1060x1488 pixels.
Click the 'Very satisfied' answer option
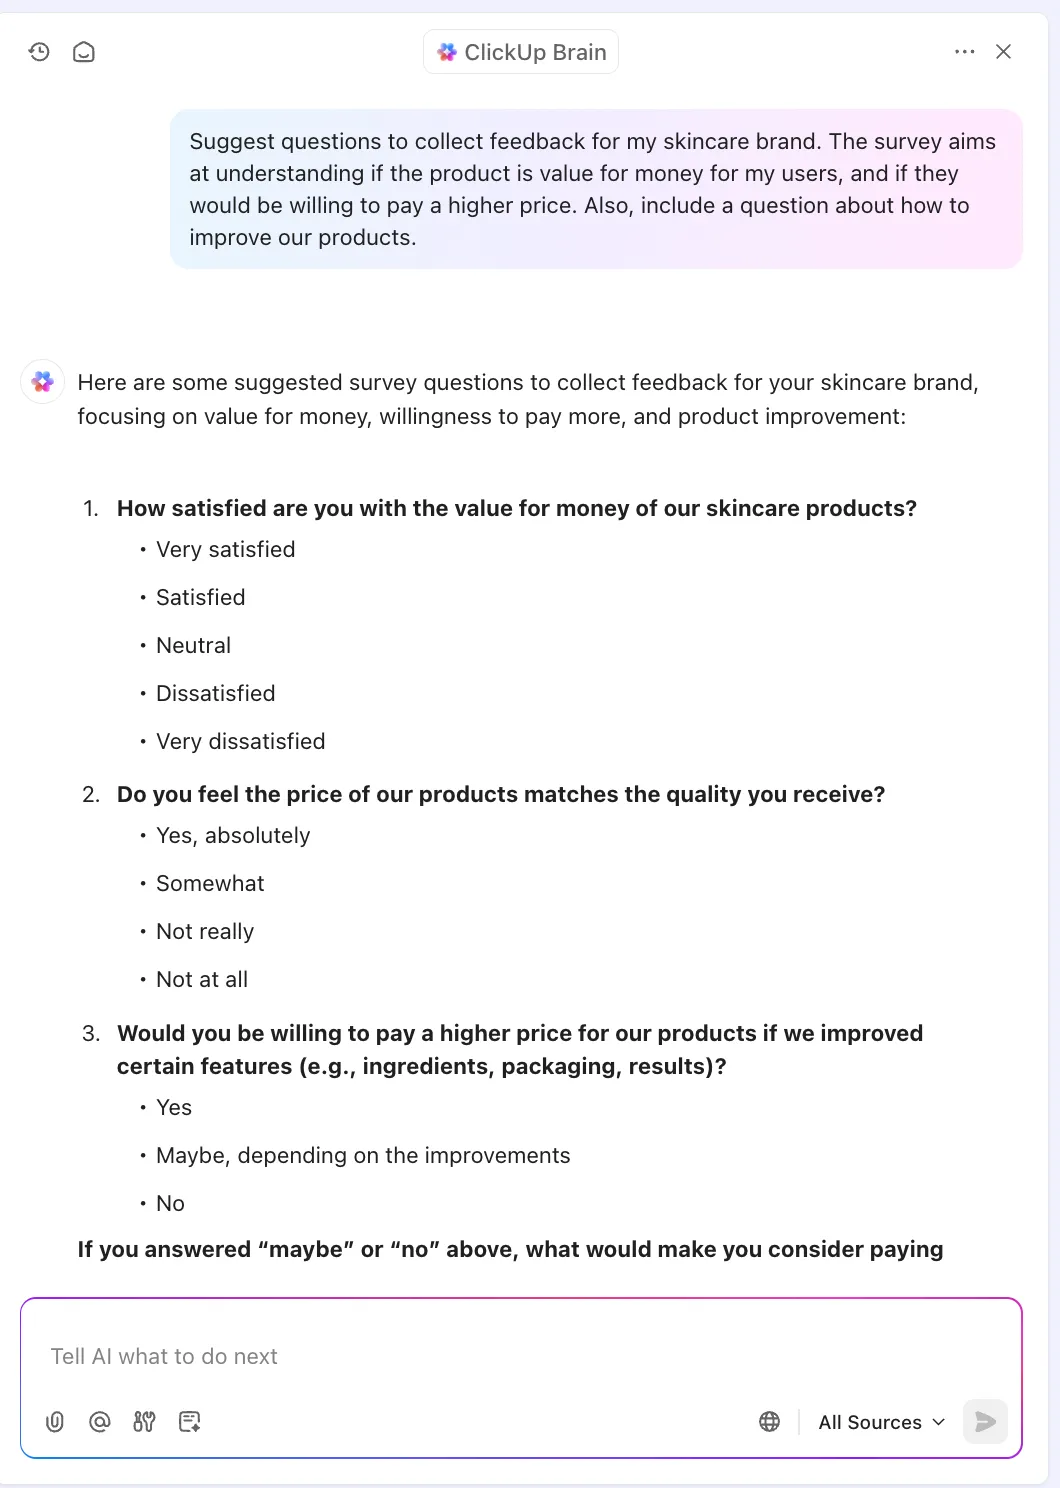(x=225, y=549)
